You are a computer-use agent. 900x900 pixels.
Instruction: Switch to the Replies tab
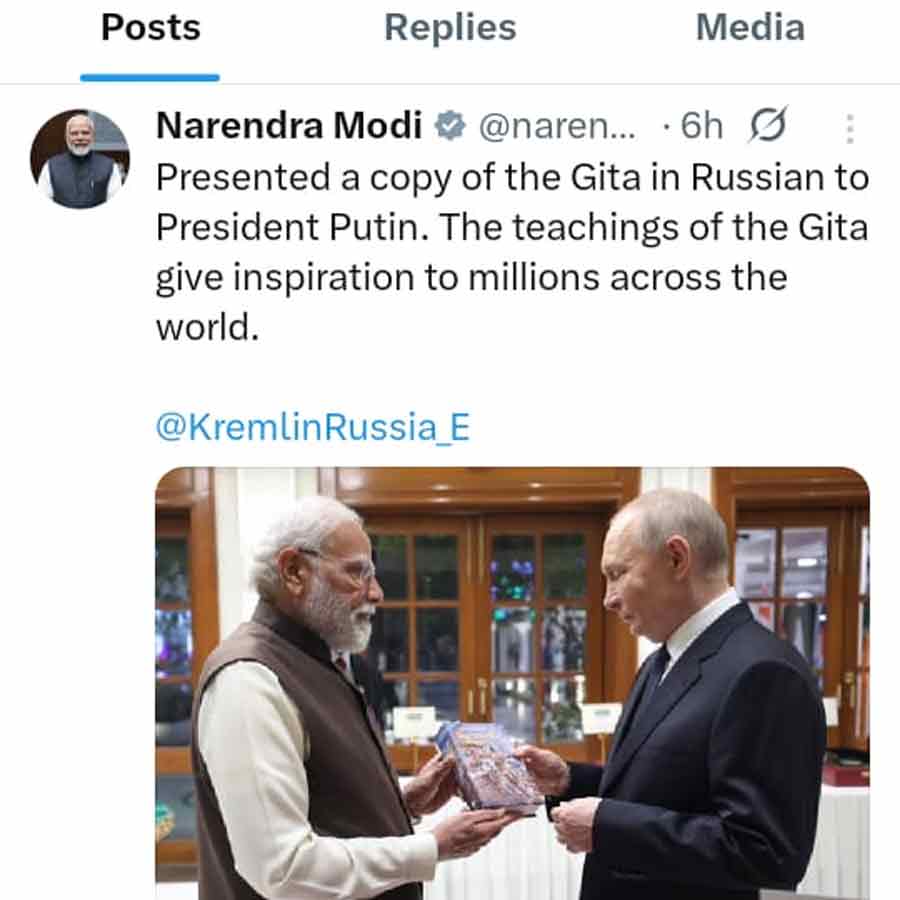450,28
